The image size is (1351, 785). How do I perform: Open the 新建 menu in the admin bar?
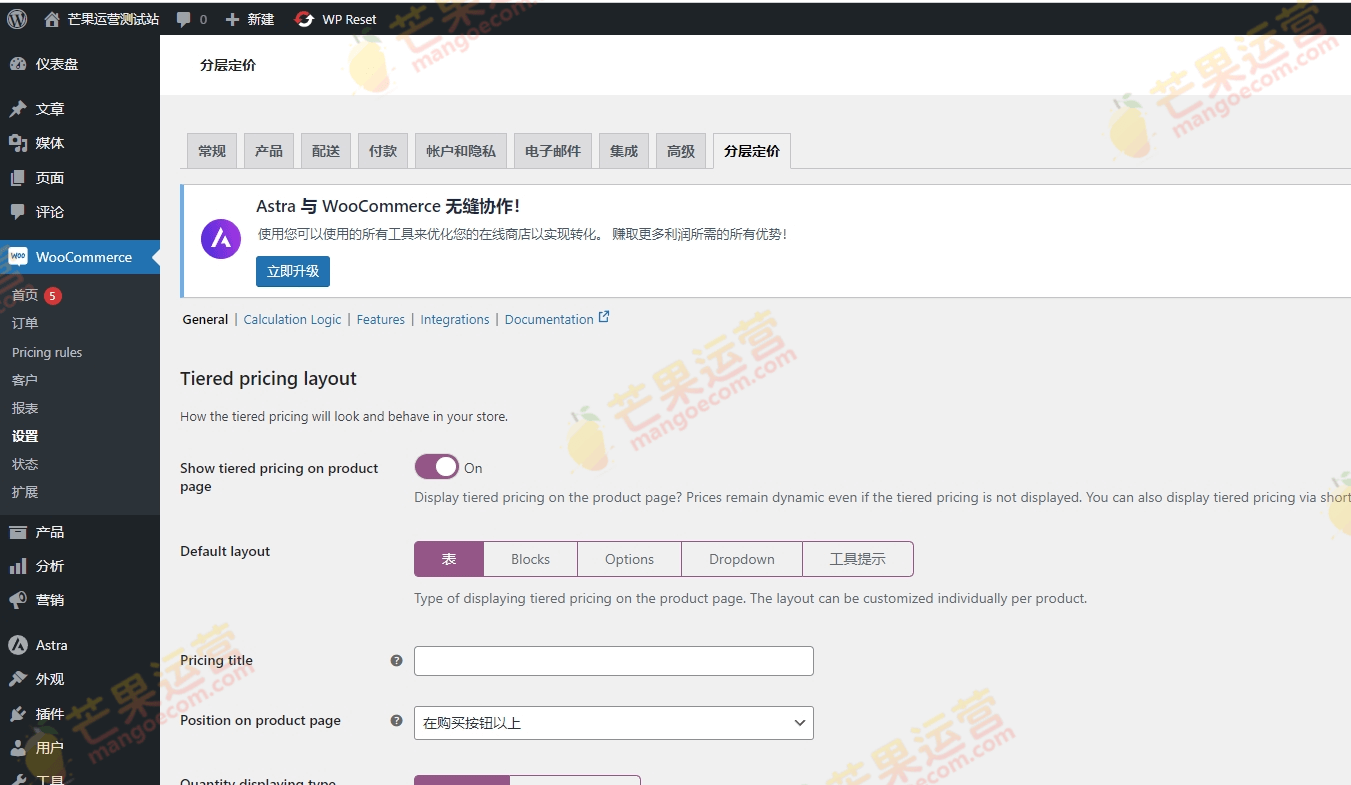click(x=249, y=18)
